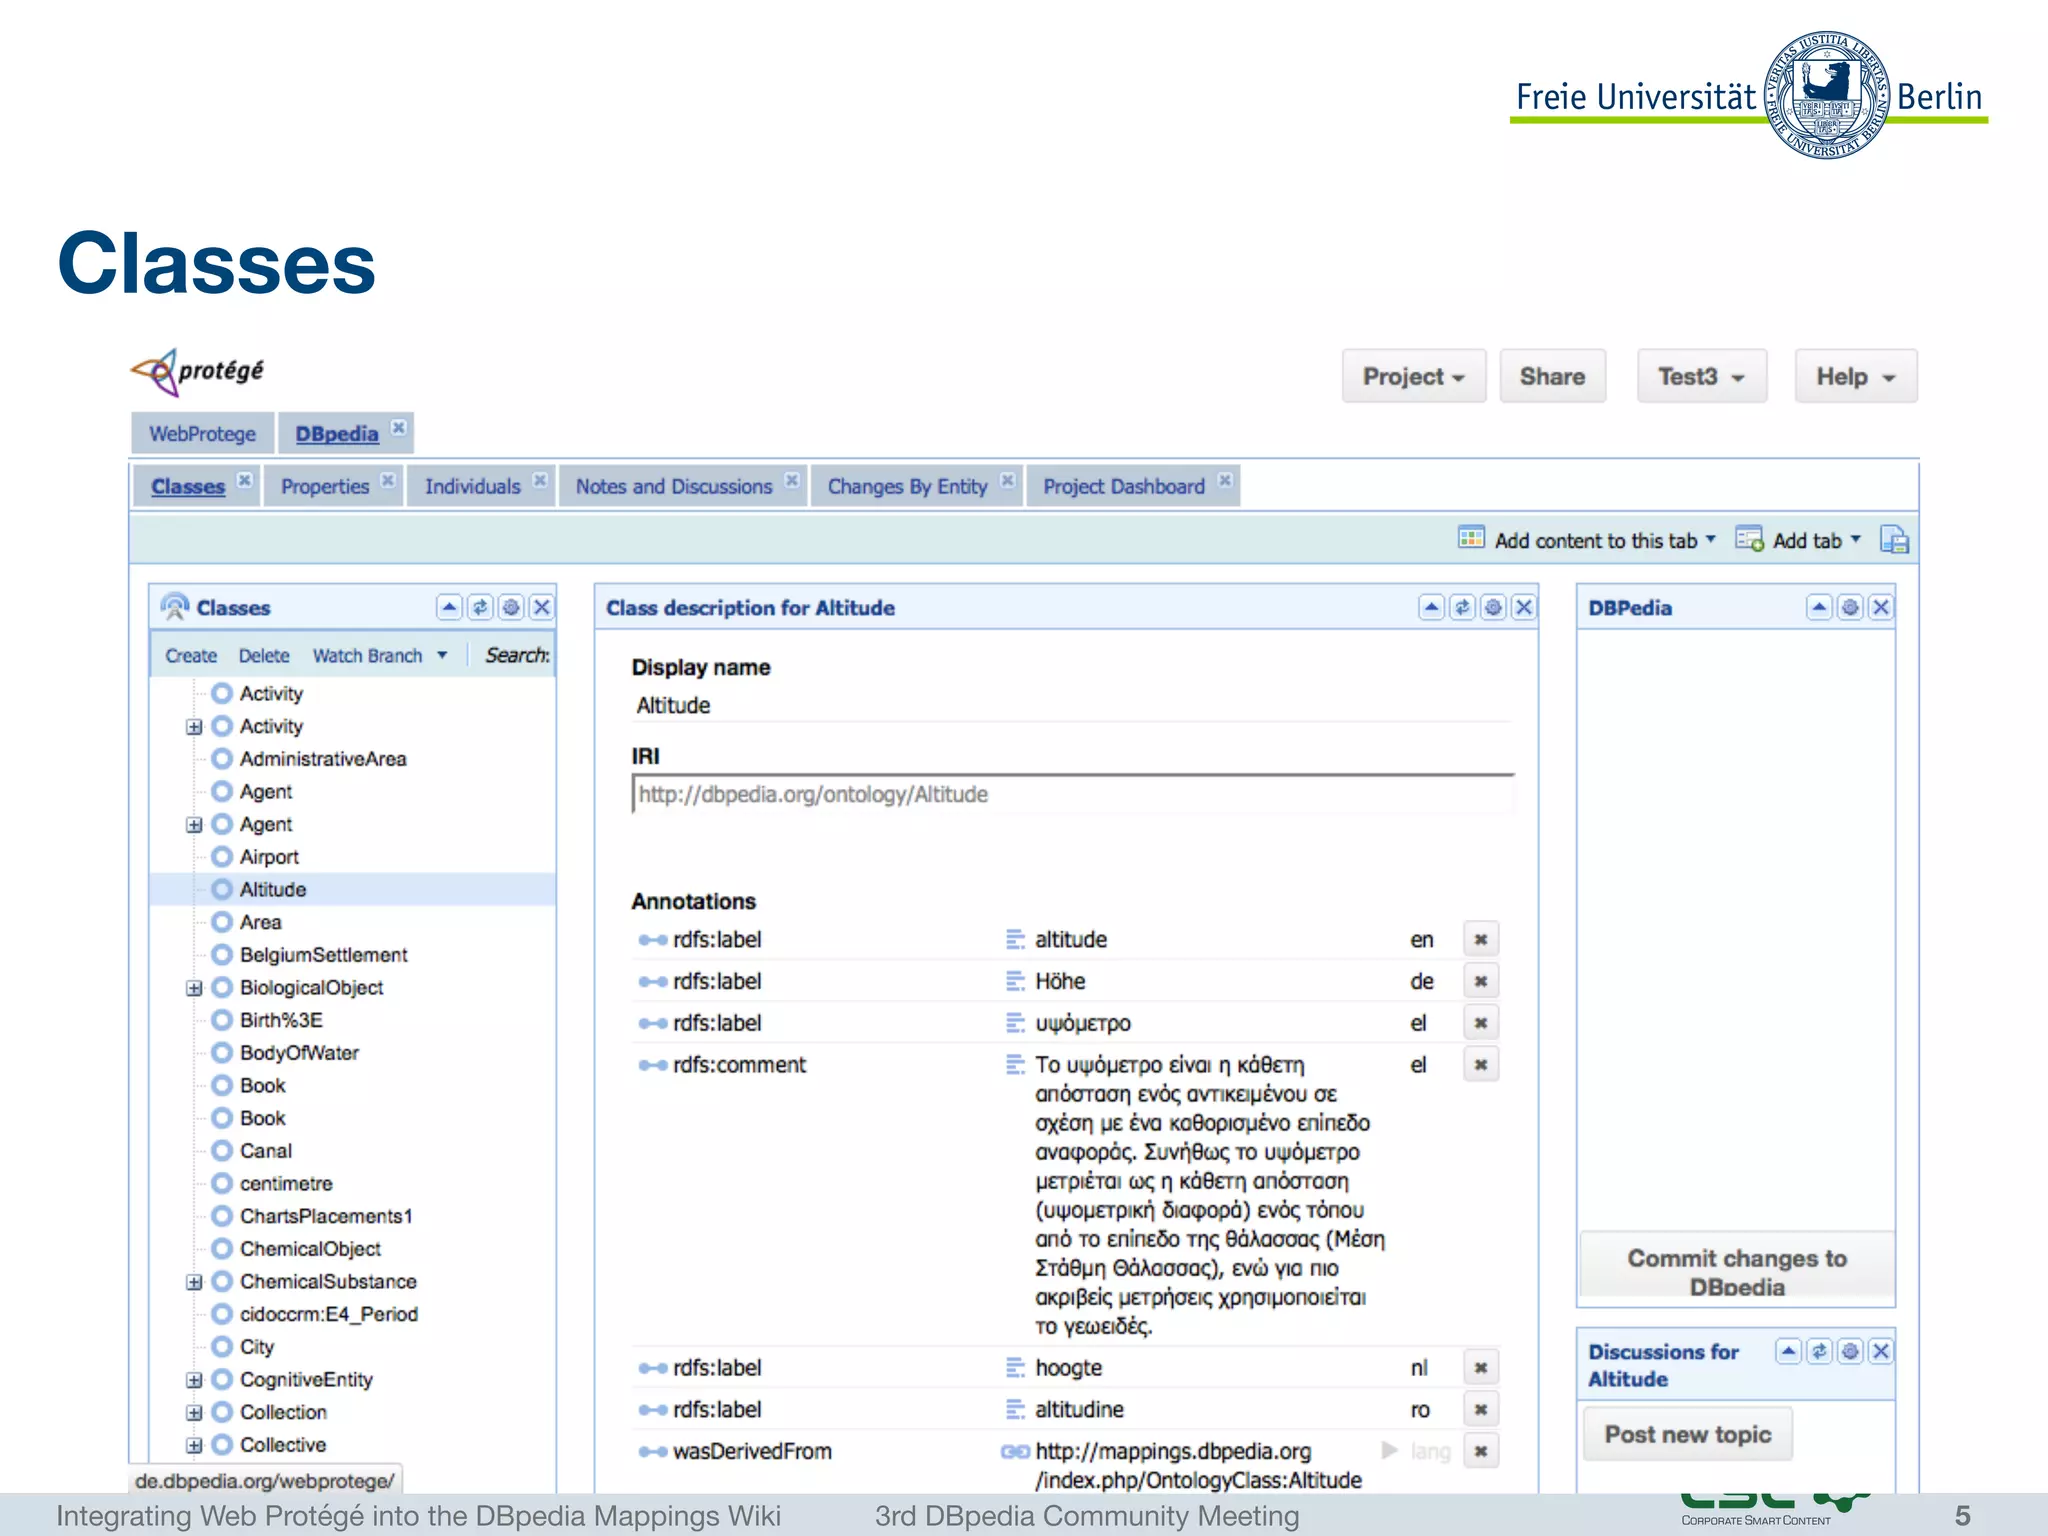The height and width of the screenshot is (1536, 2048).
Task: Click Create in Classes toolbar
Action: (191, 656)
